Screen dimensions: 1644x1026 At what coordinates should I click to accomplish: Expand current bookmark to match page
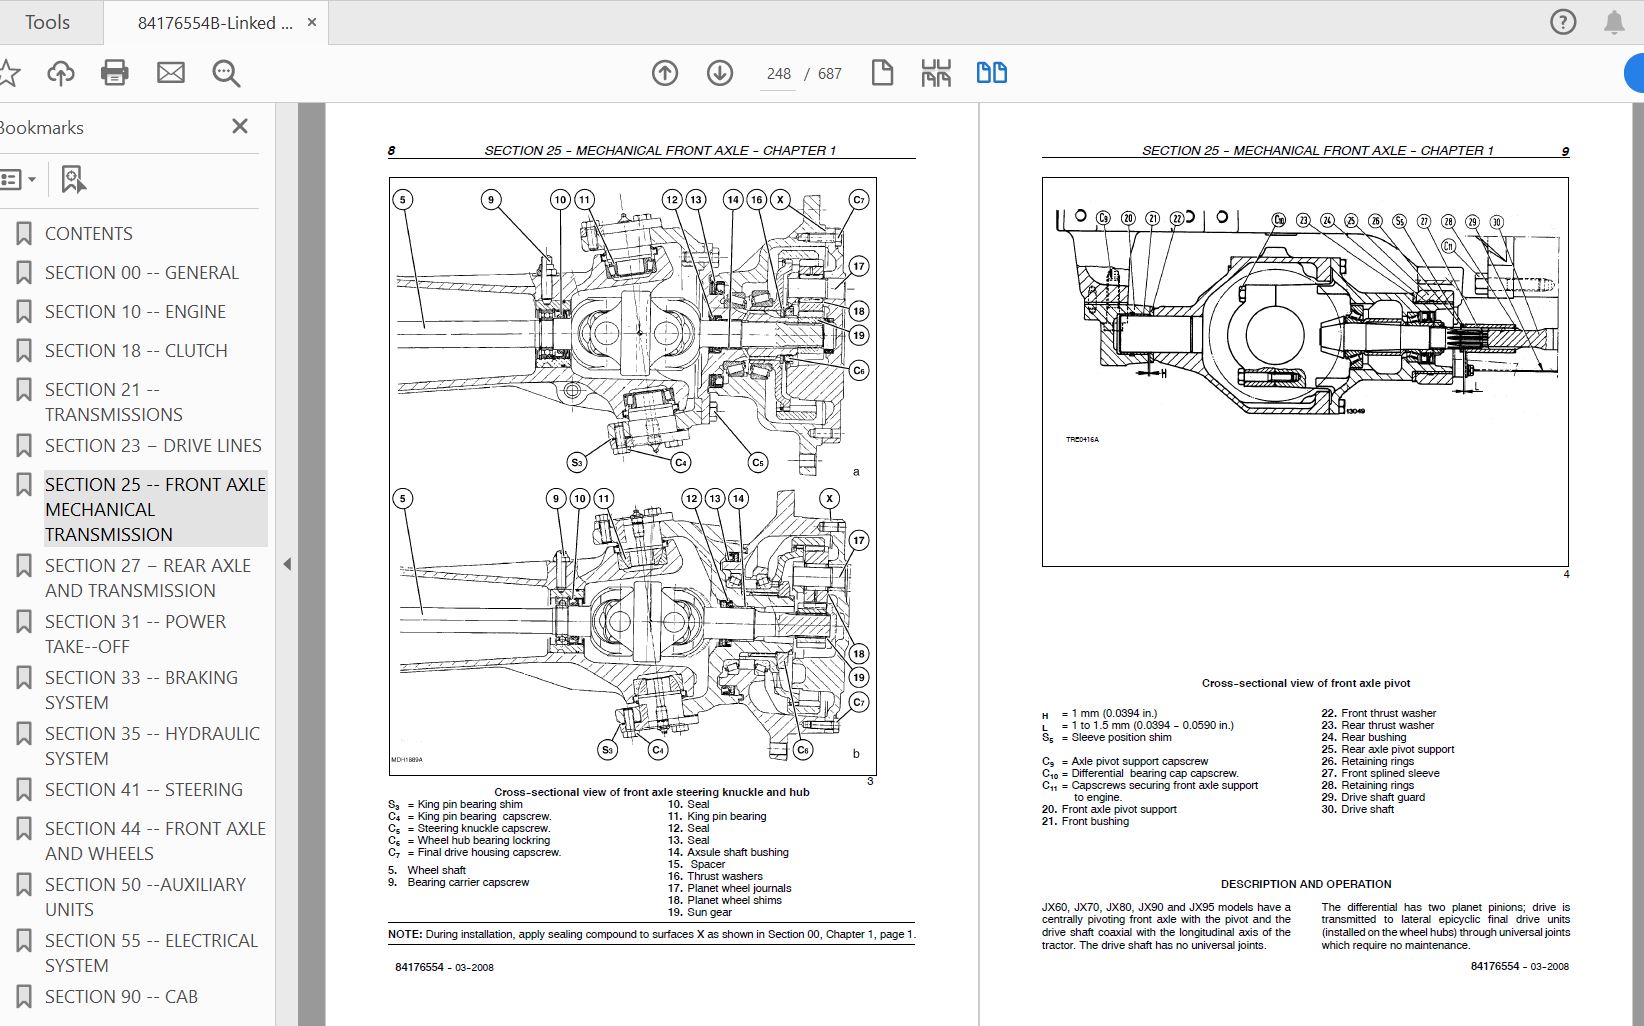coord(71,180)
